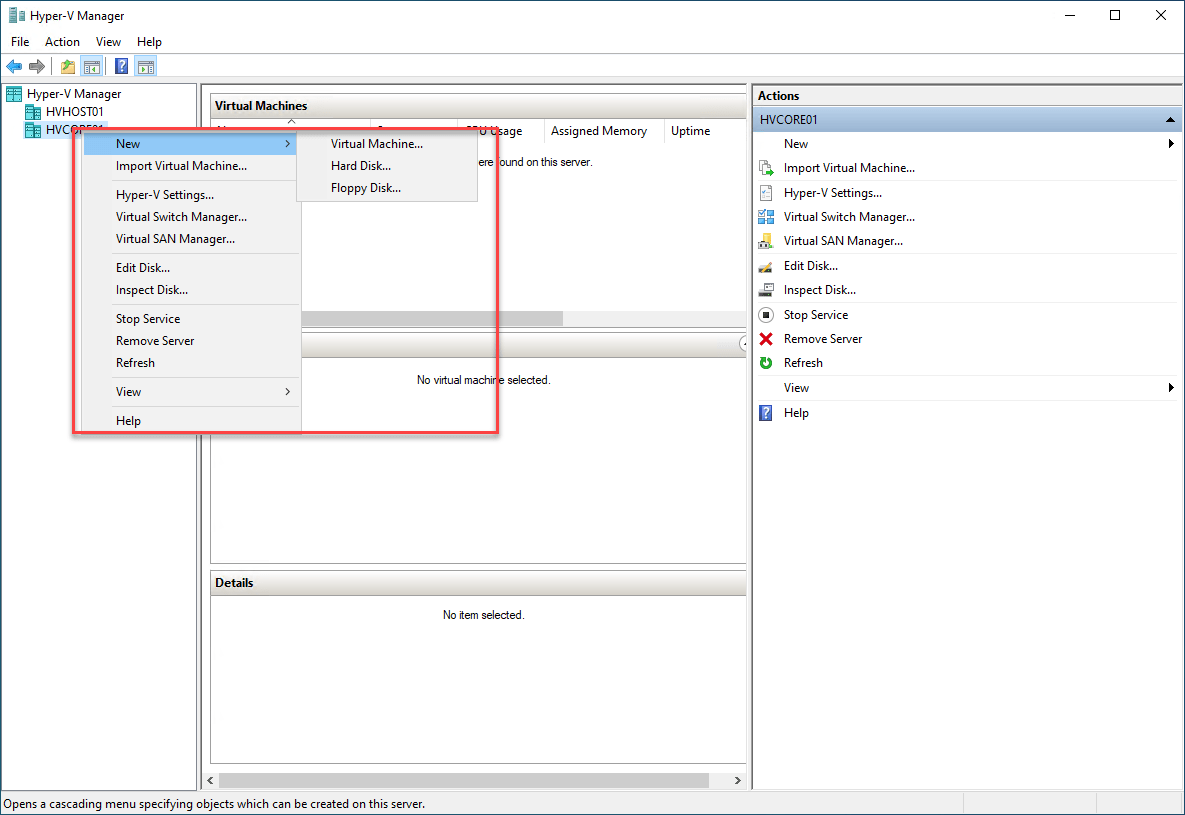1185x815 pixels.
Task: Click the Virtual Machines panel heading
Action: click(x=261, y=106)
